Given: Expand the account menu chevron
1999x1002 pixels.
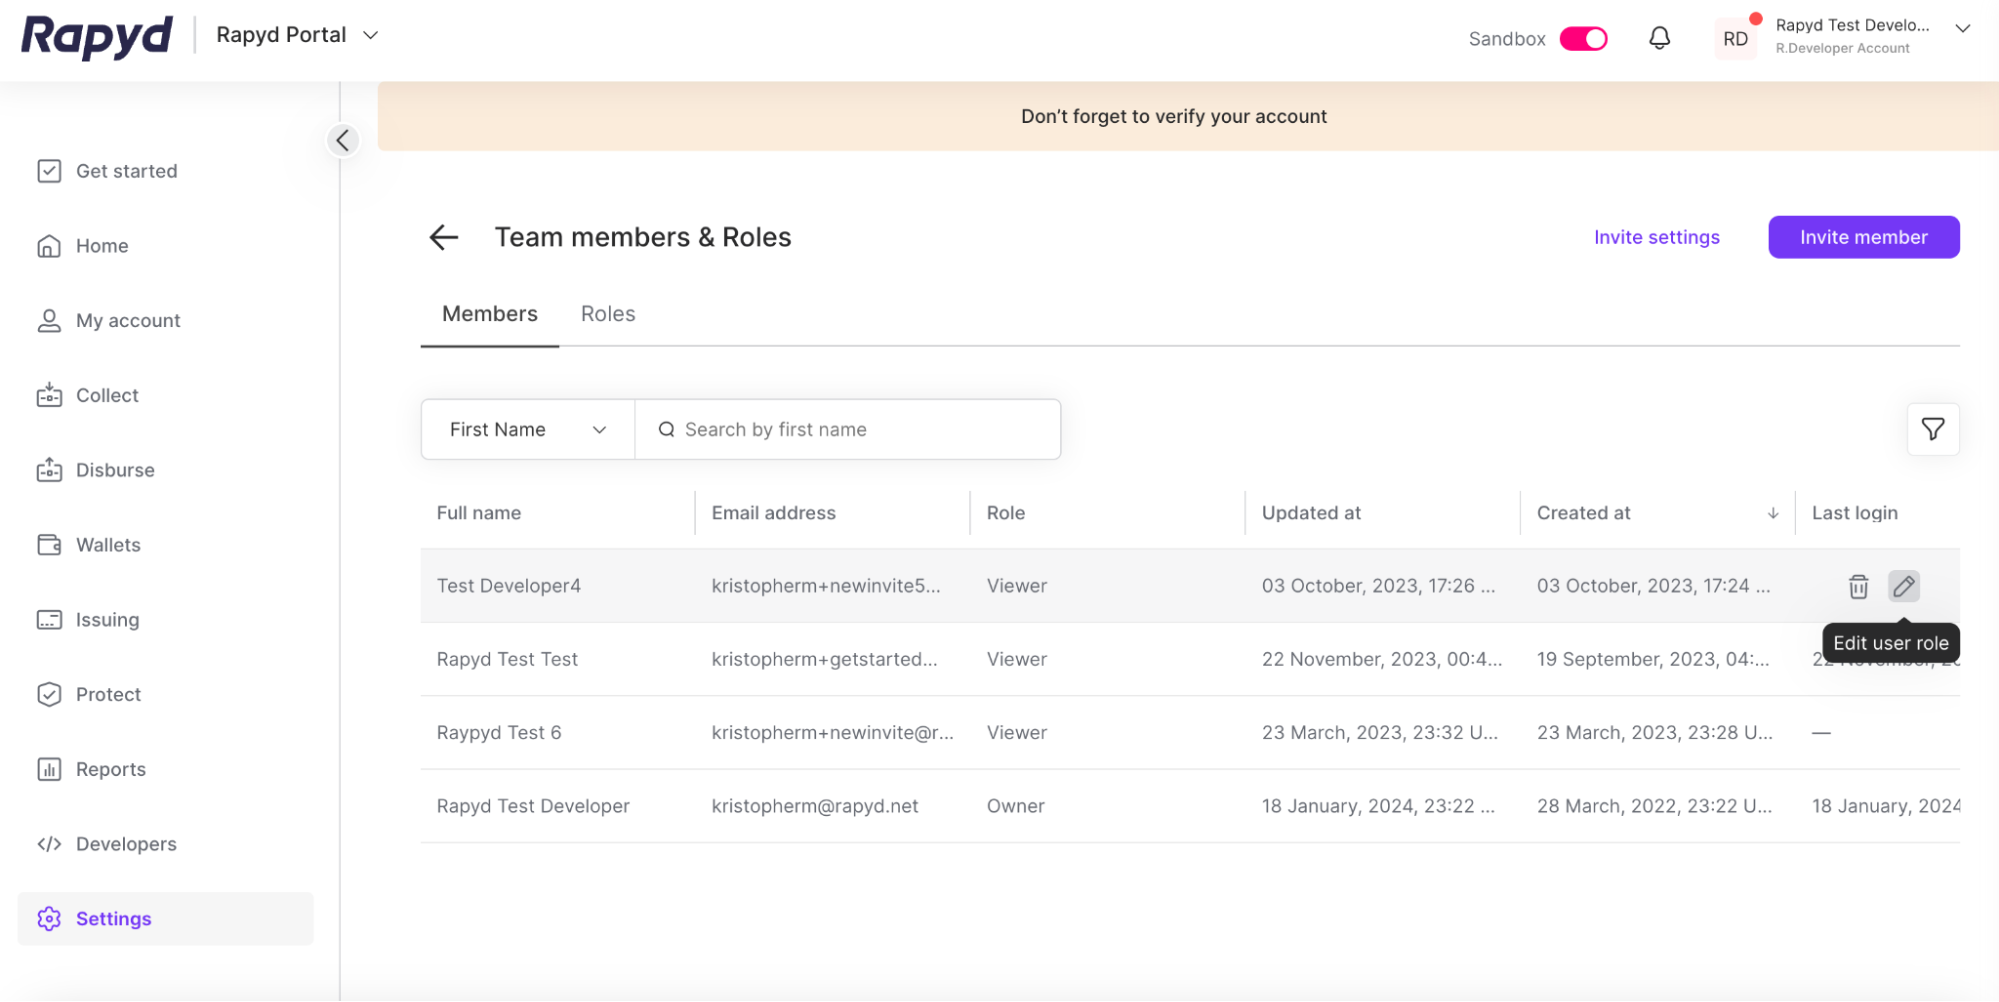Looking at the screenshot, I should click(x=1962, y=29).
